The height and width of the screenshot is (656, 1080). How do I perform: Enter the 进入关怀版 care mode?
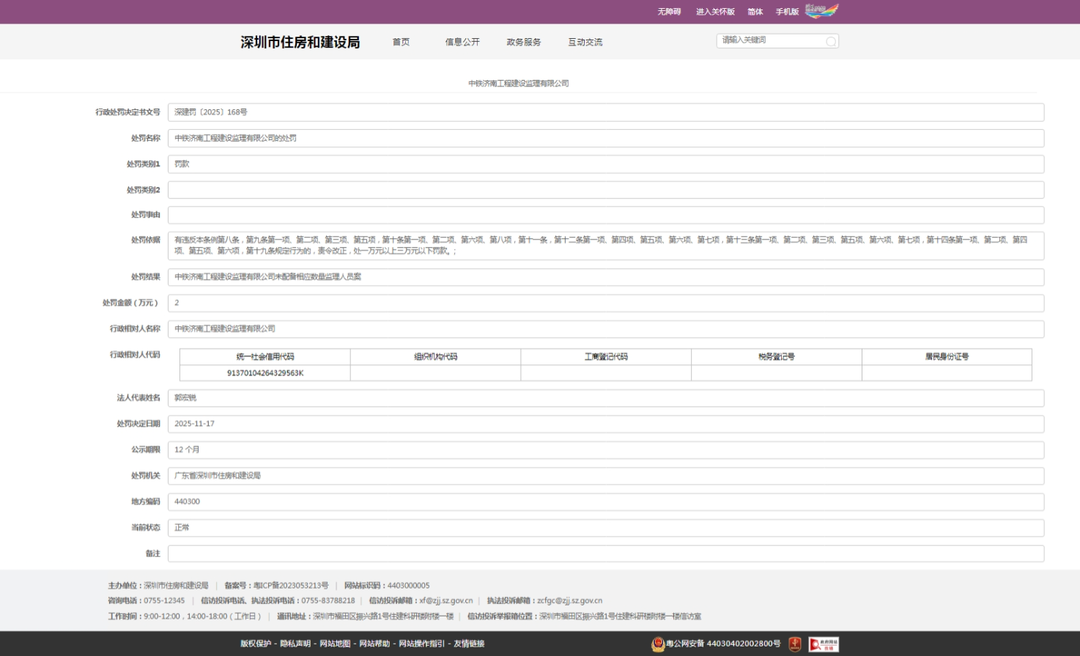(715, 12)
